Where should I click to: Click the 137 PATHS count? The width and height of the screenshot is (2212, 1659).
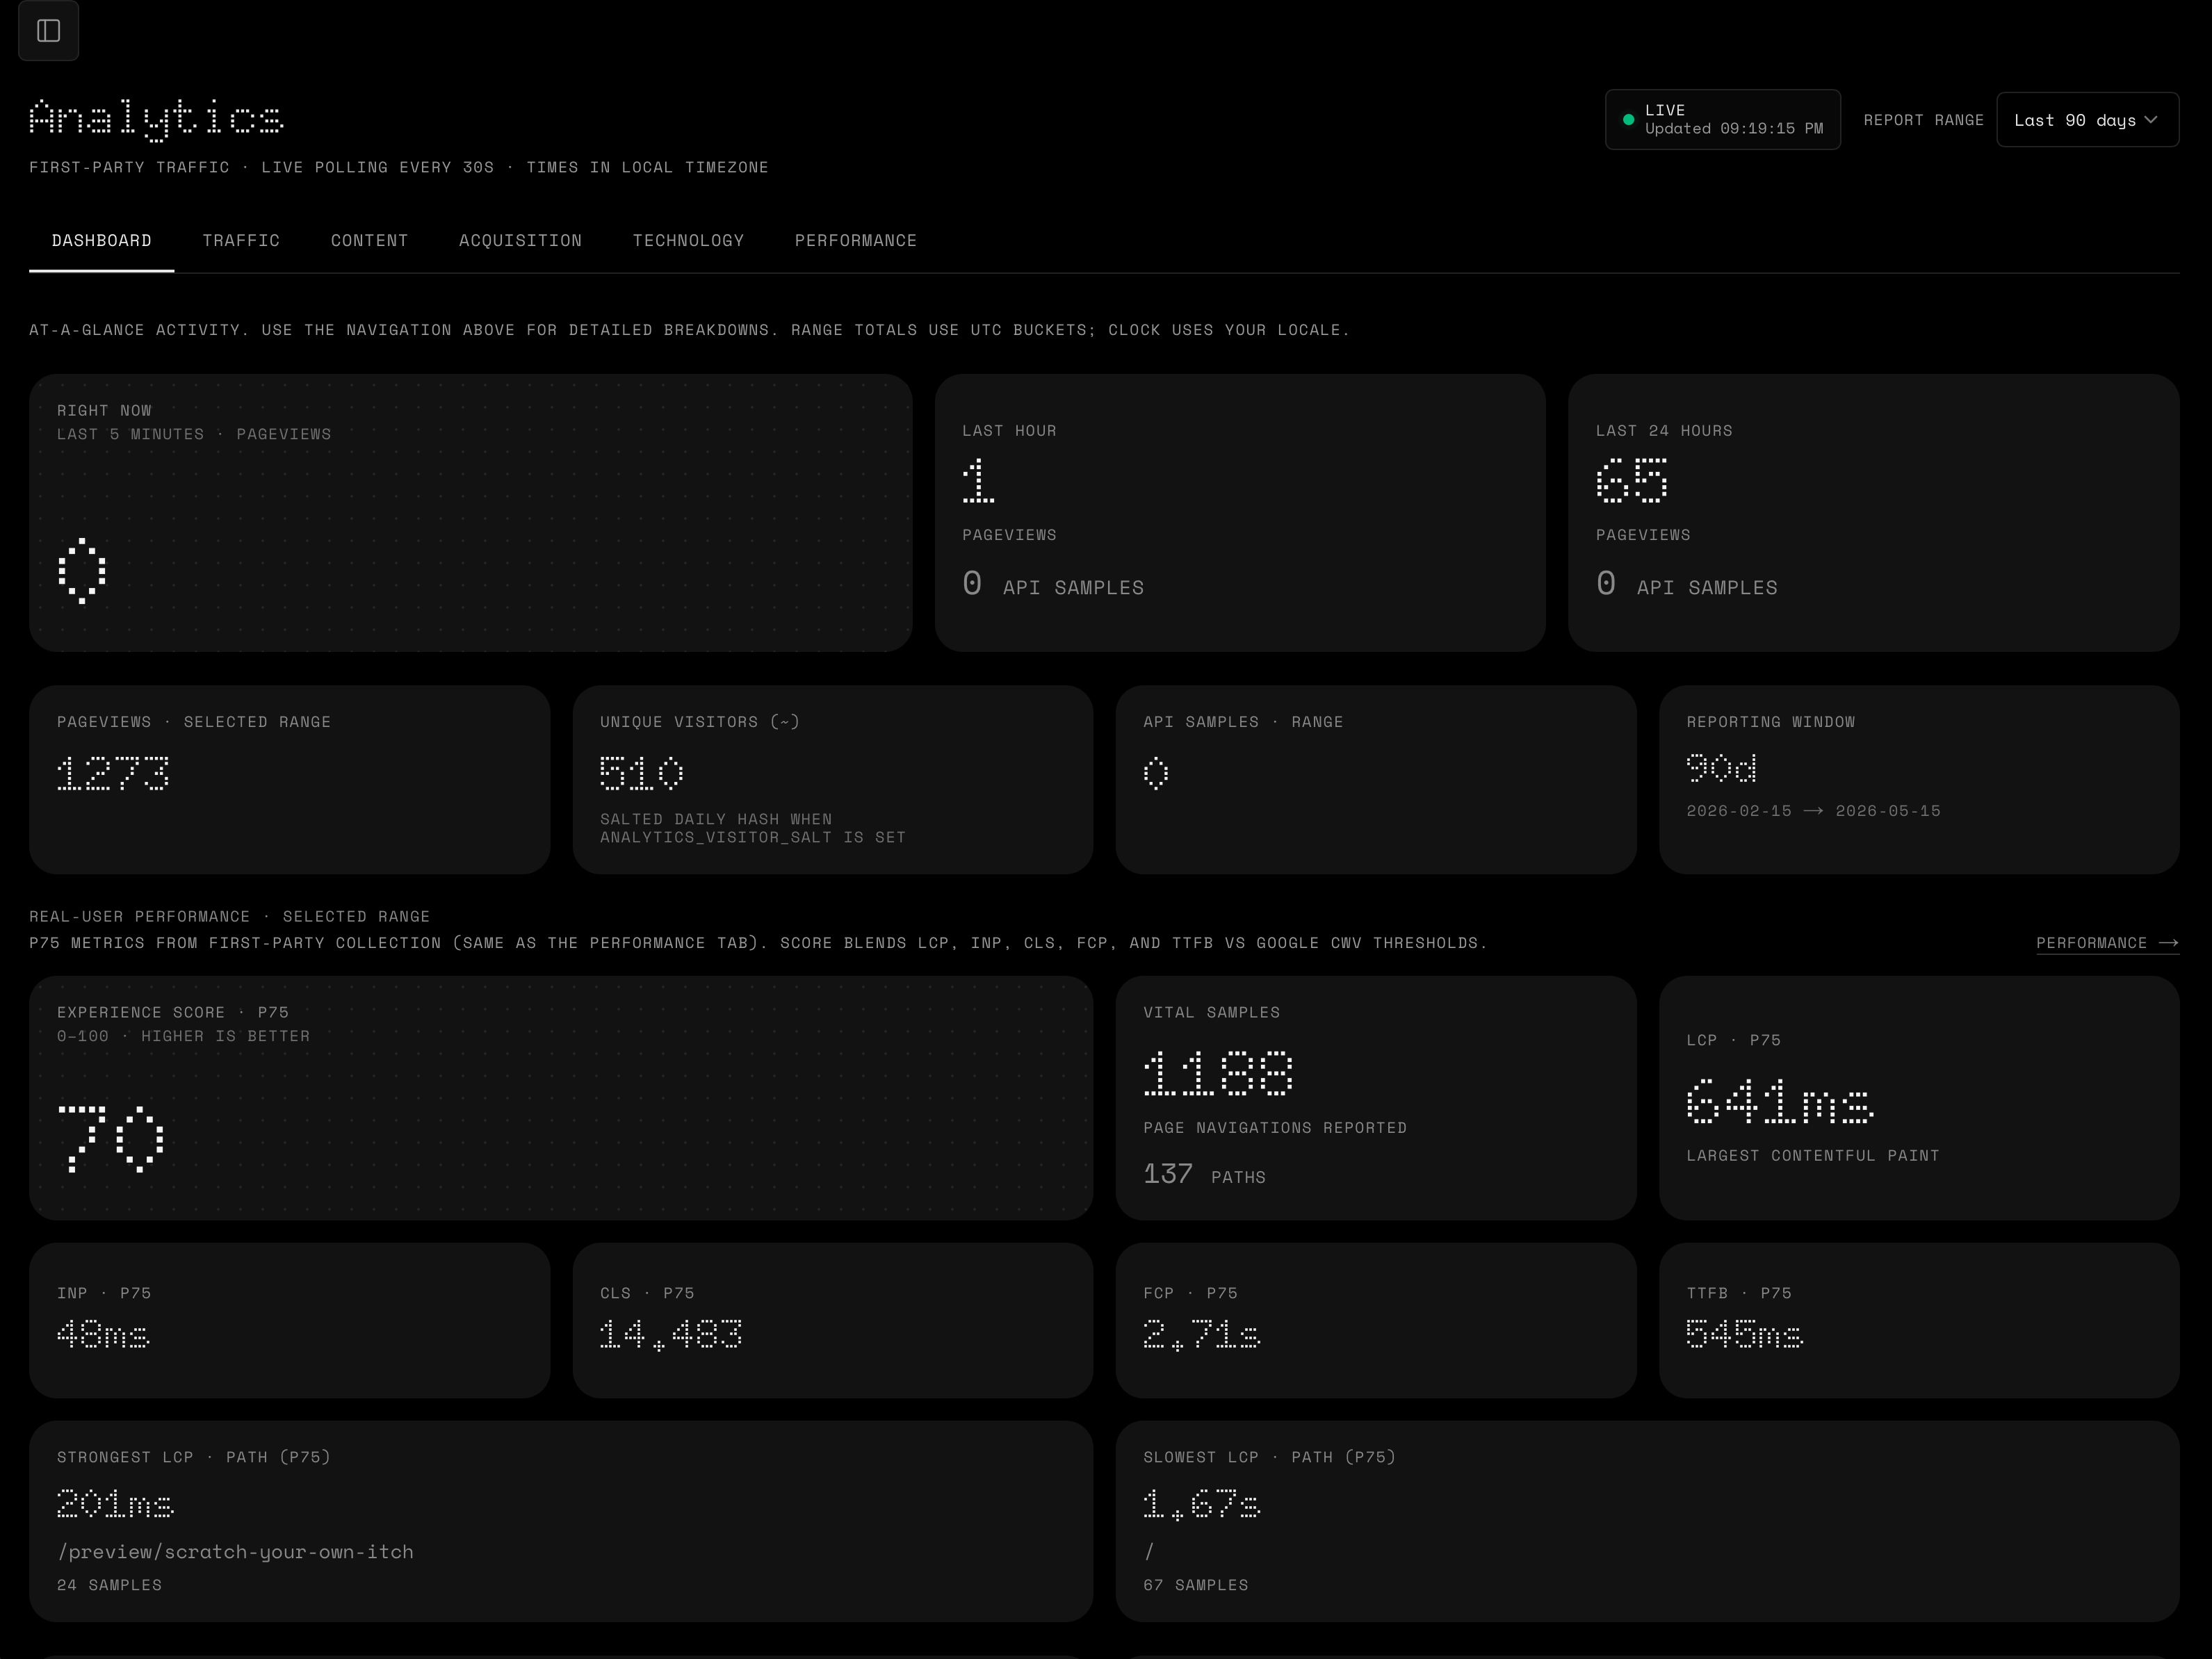coord(1204,1174)
